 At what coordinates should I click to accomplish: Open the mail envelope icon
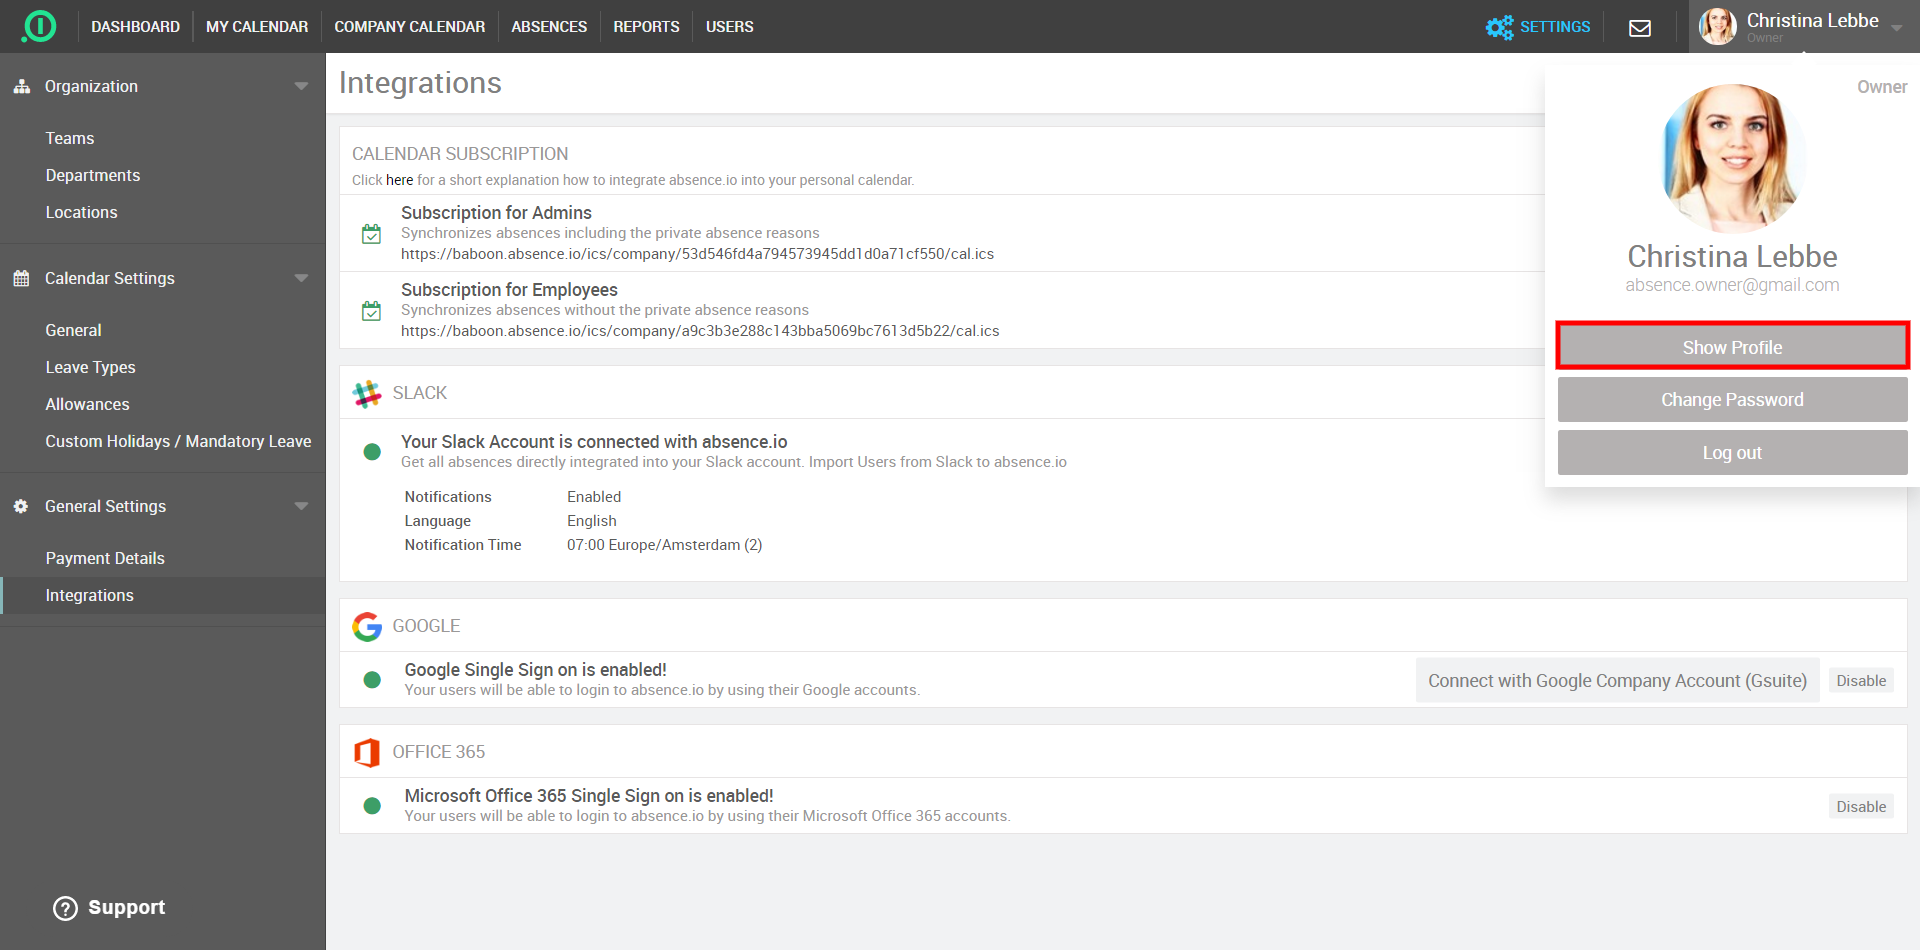pos(1640,28)
